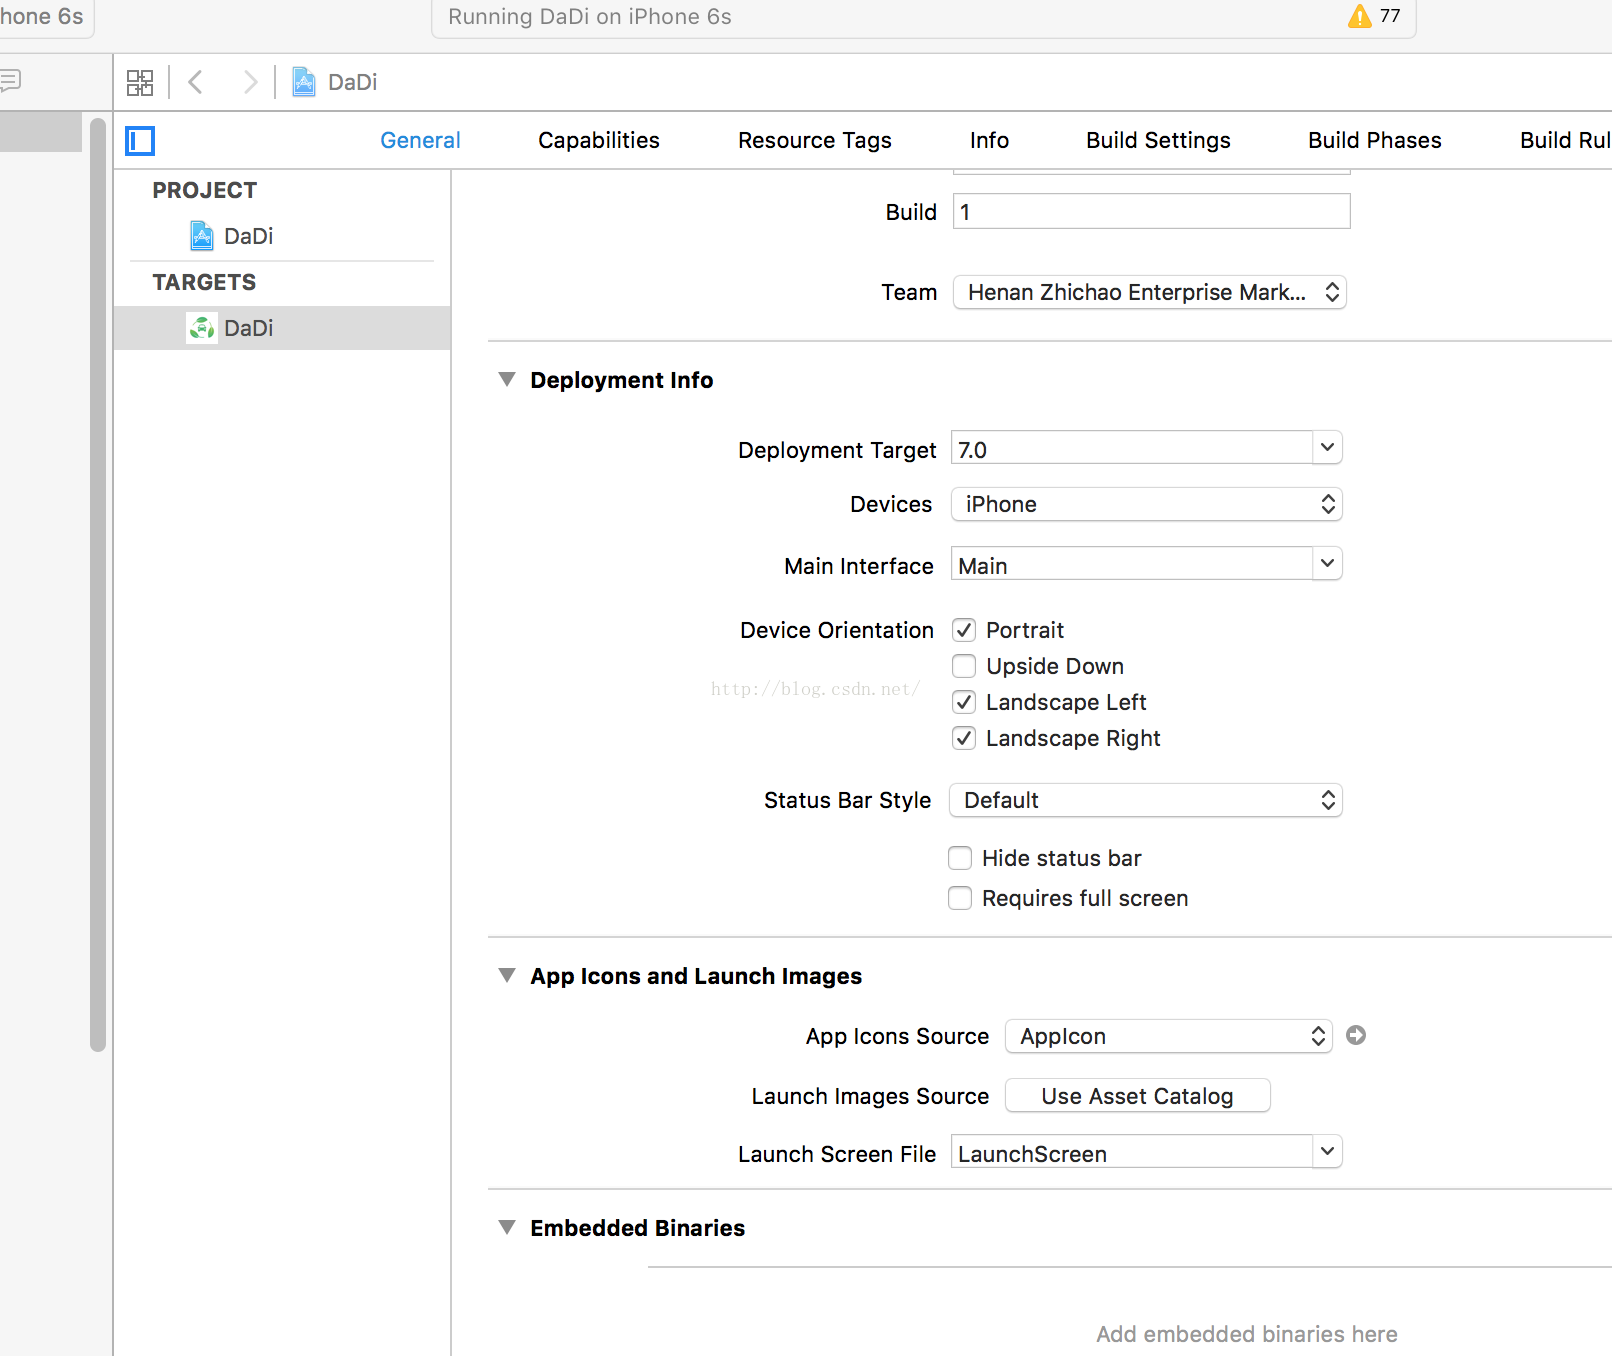Click the DaDi project blueprint icon

(202, 236)
